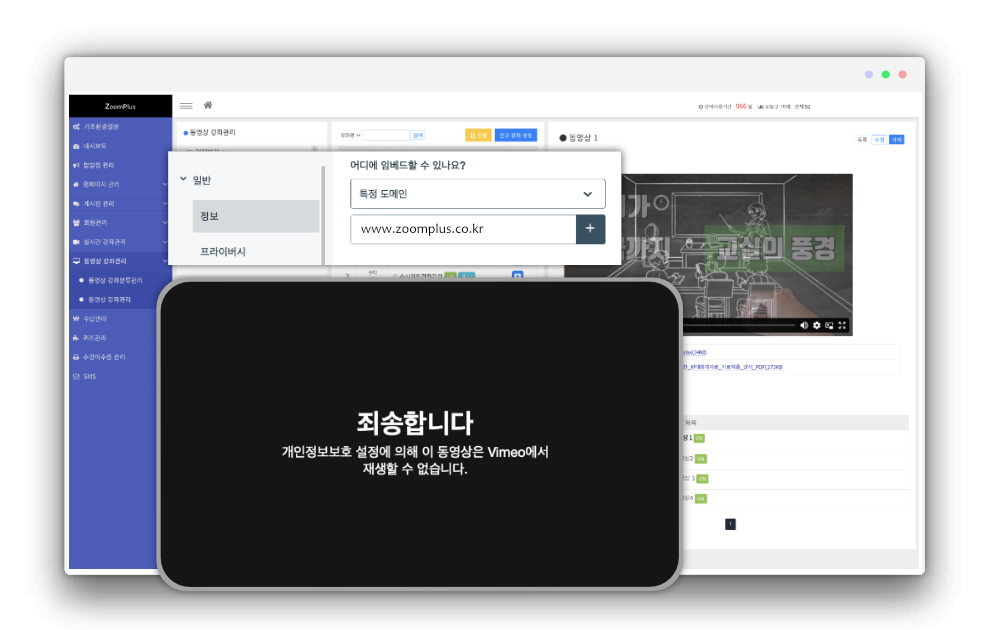Click the video progress bar
The image size is (1000, 630).
(x=739, y=325)
